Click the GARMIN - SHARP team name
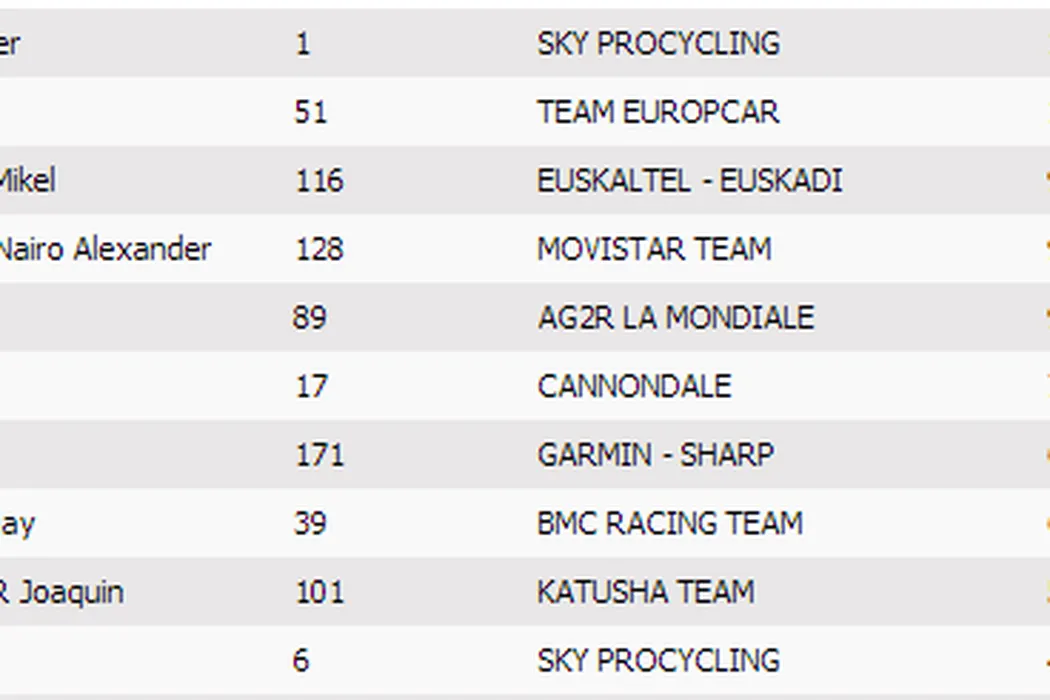Screen dimensions: 1050x700 (655, 455)
